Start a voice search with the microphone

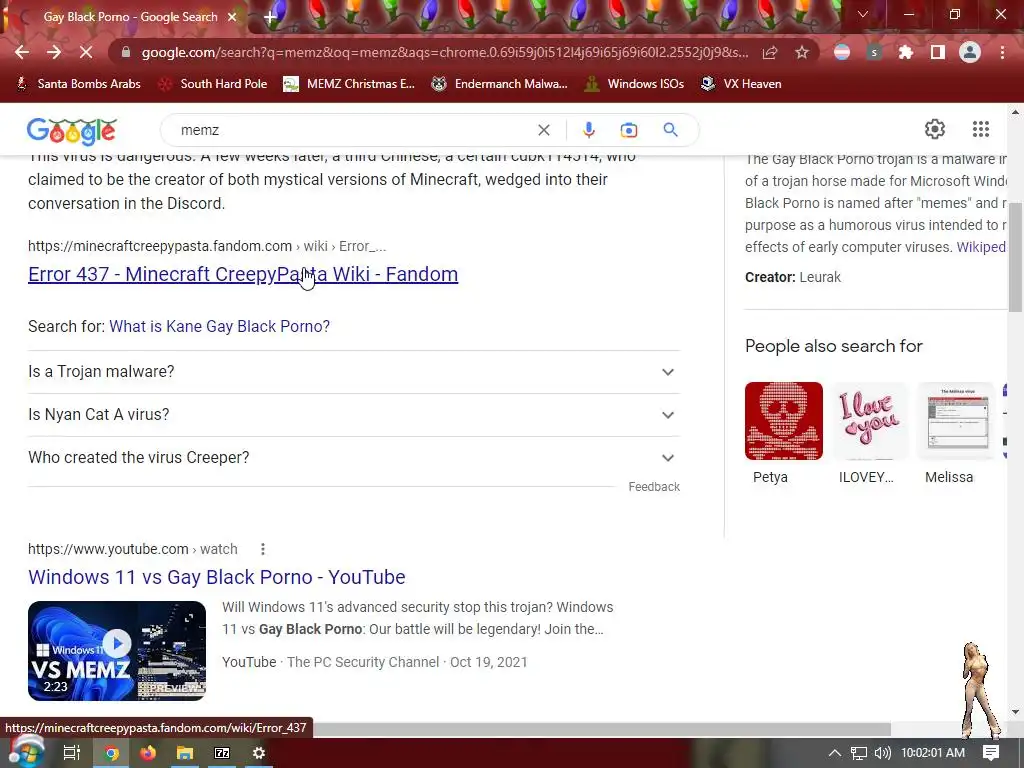(x=588, y=130)
